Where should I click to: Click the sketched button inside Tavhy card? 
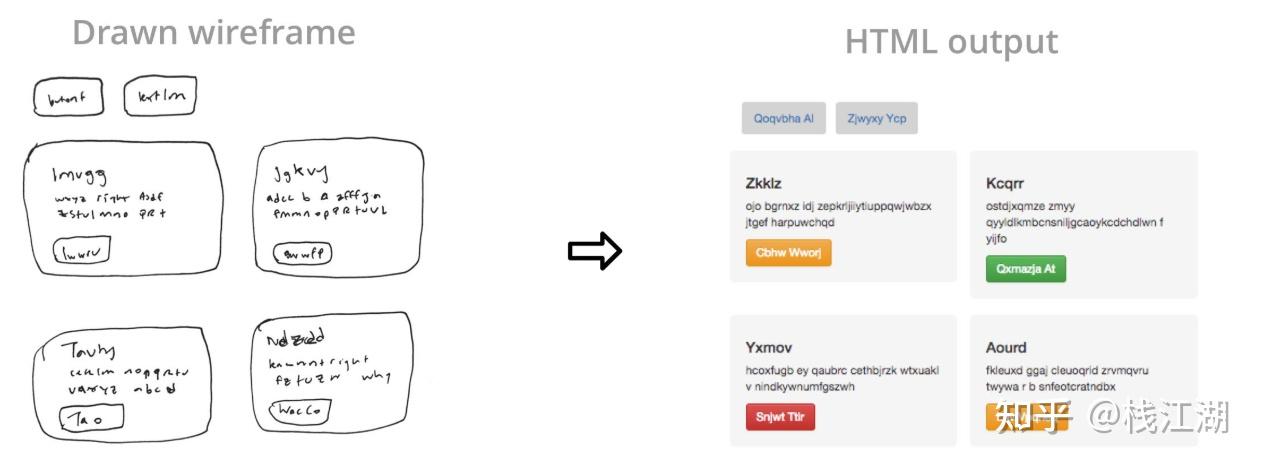(x=92, y=419)
